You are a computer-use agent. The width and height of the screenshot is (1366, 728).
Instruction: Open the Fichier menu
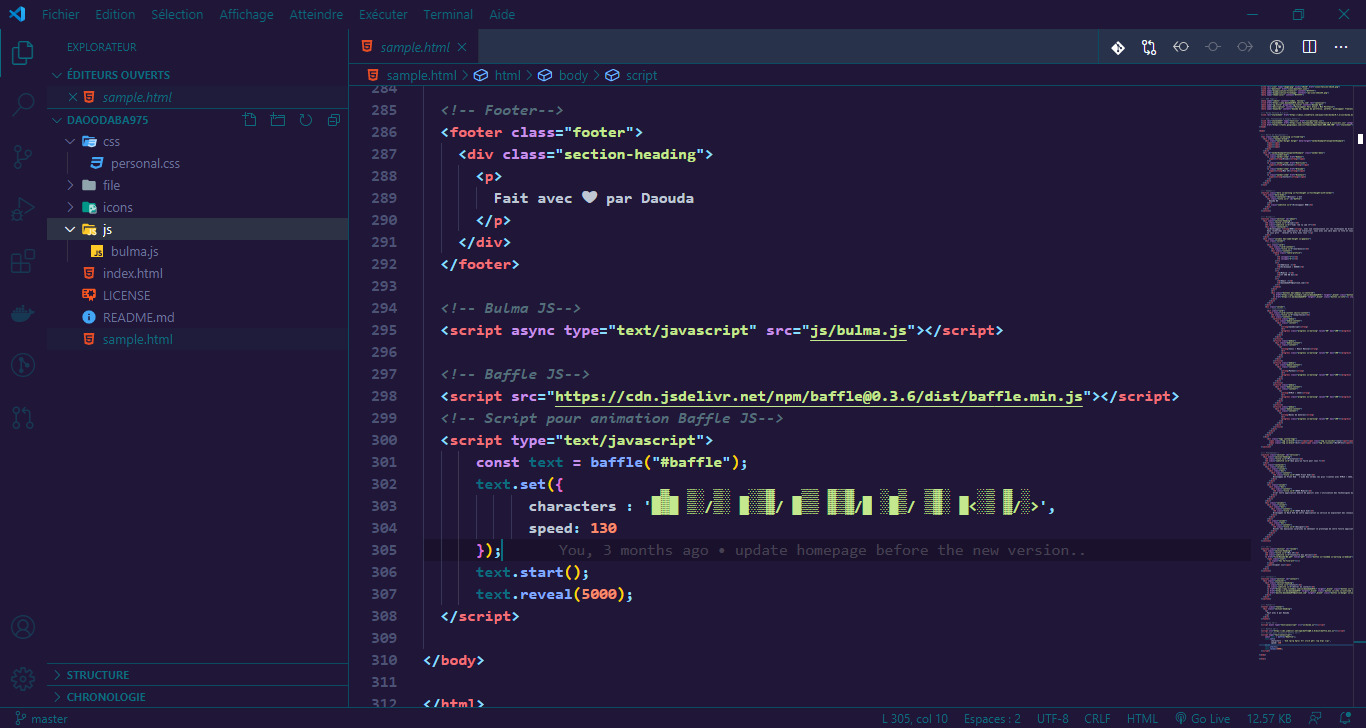61,15
